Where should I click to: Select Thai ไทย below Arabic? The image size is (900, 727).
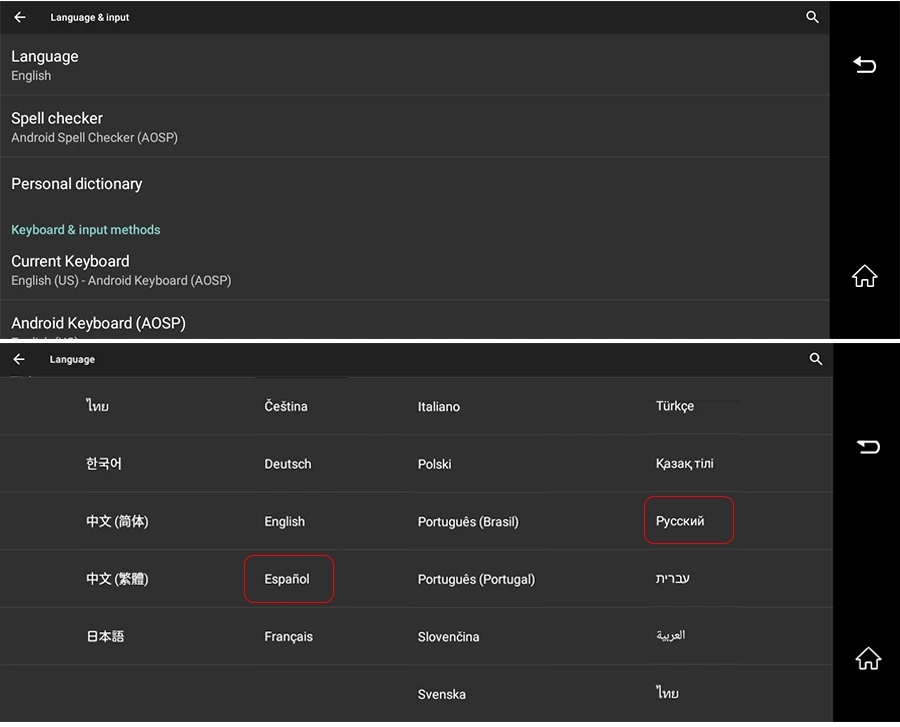(x=668, y=693)
